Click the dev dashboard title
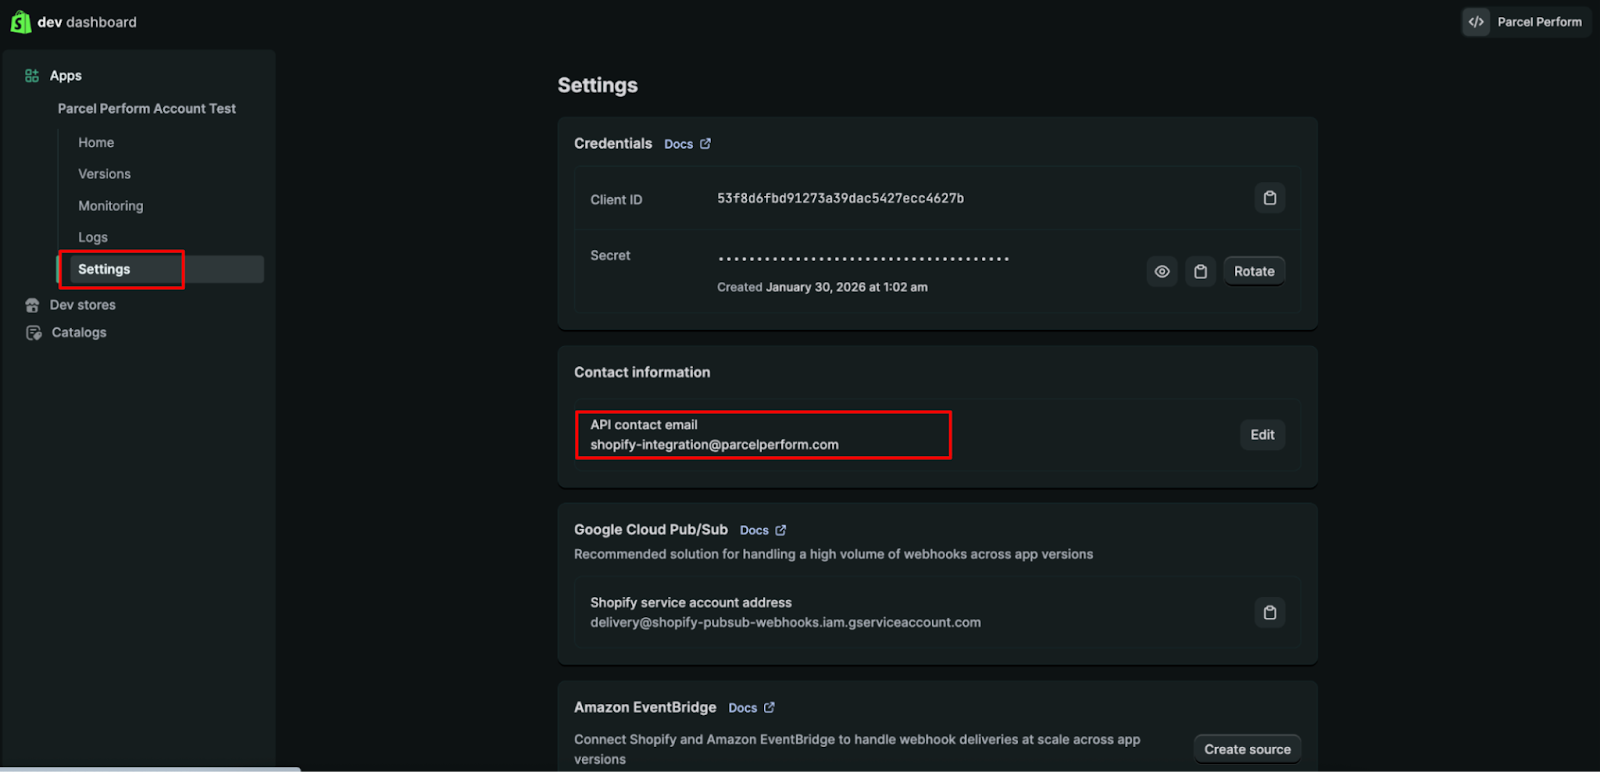Screen dimensions: 1600x772 [x=87, y=22]
